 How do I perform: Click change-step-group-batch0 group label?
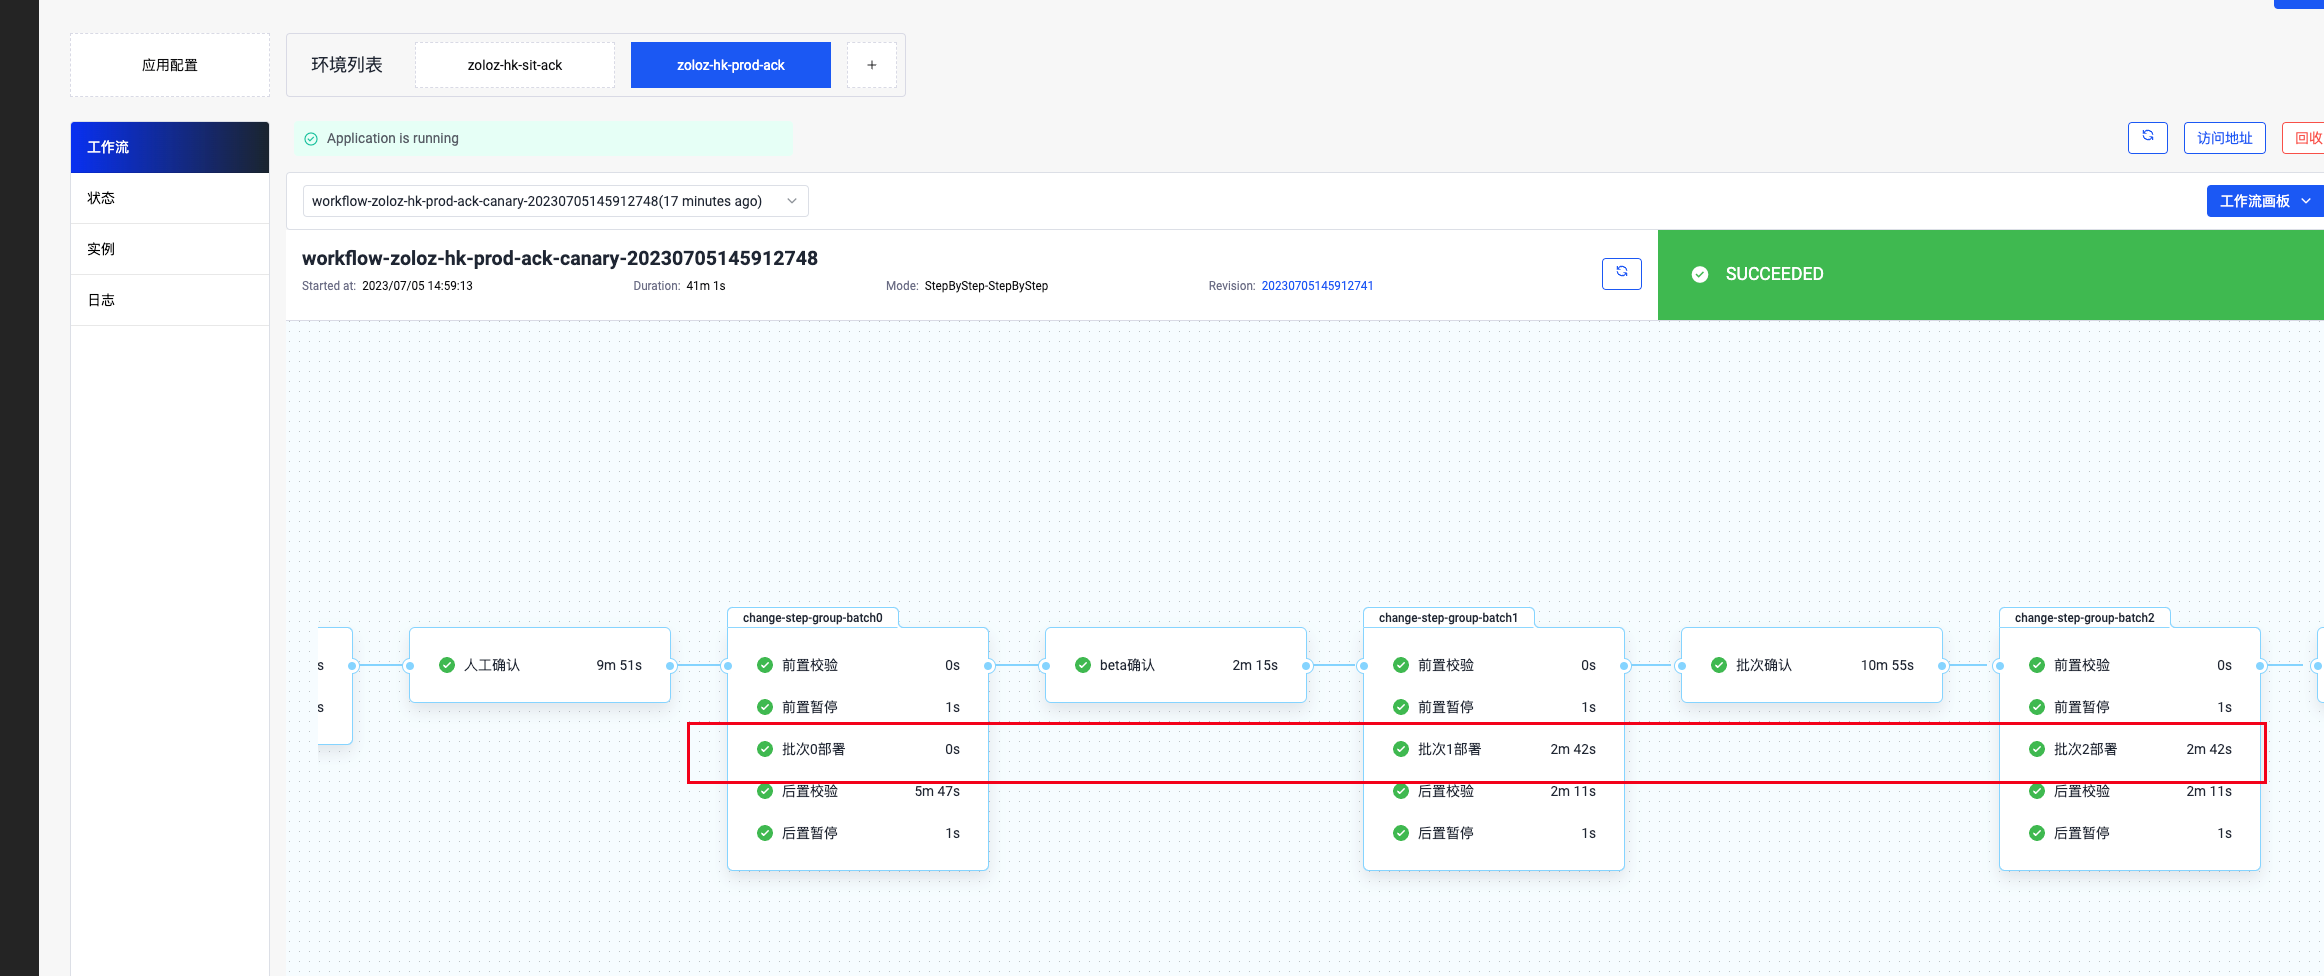[x=812, y=618]
